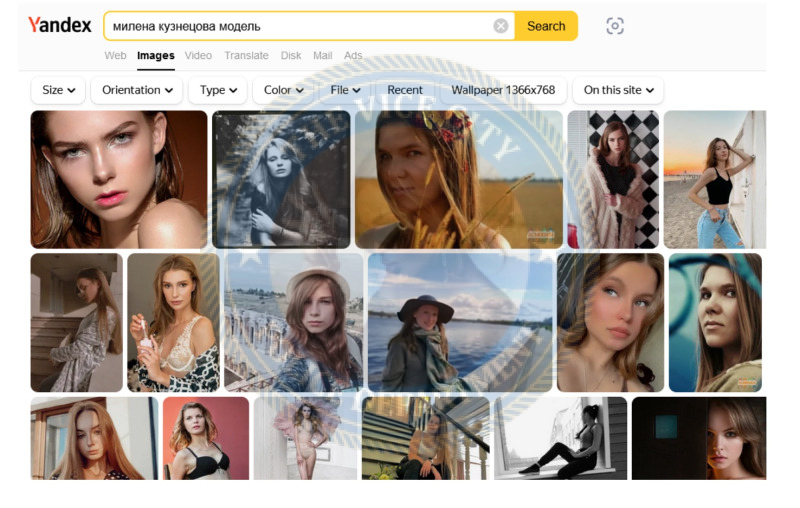This screenshot has width=800, height=508.
Task: Clear the search query with the X icon
Action: (501, 26)
